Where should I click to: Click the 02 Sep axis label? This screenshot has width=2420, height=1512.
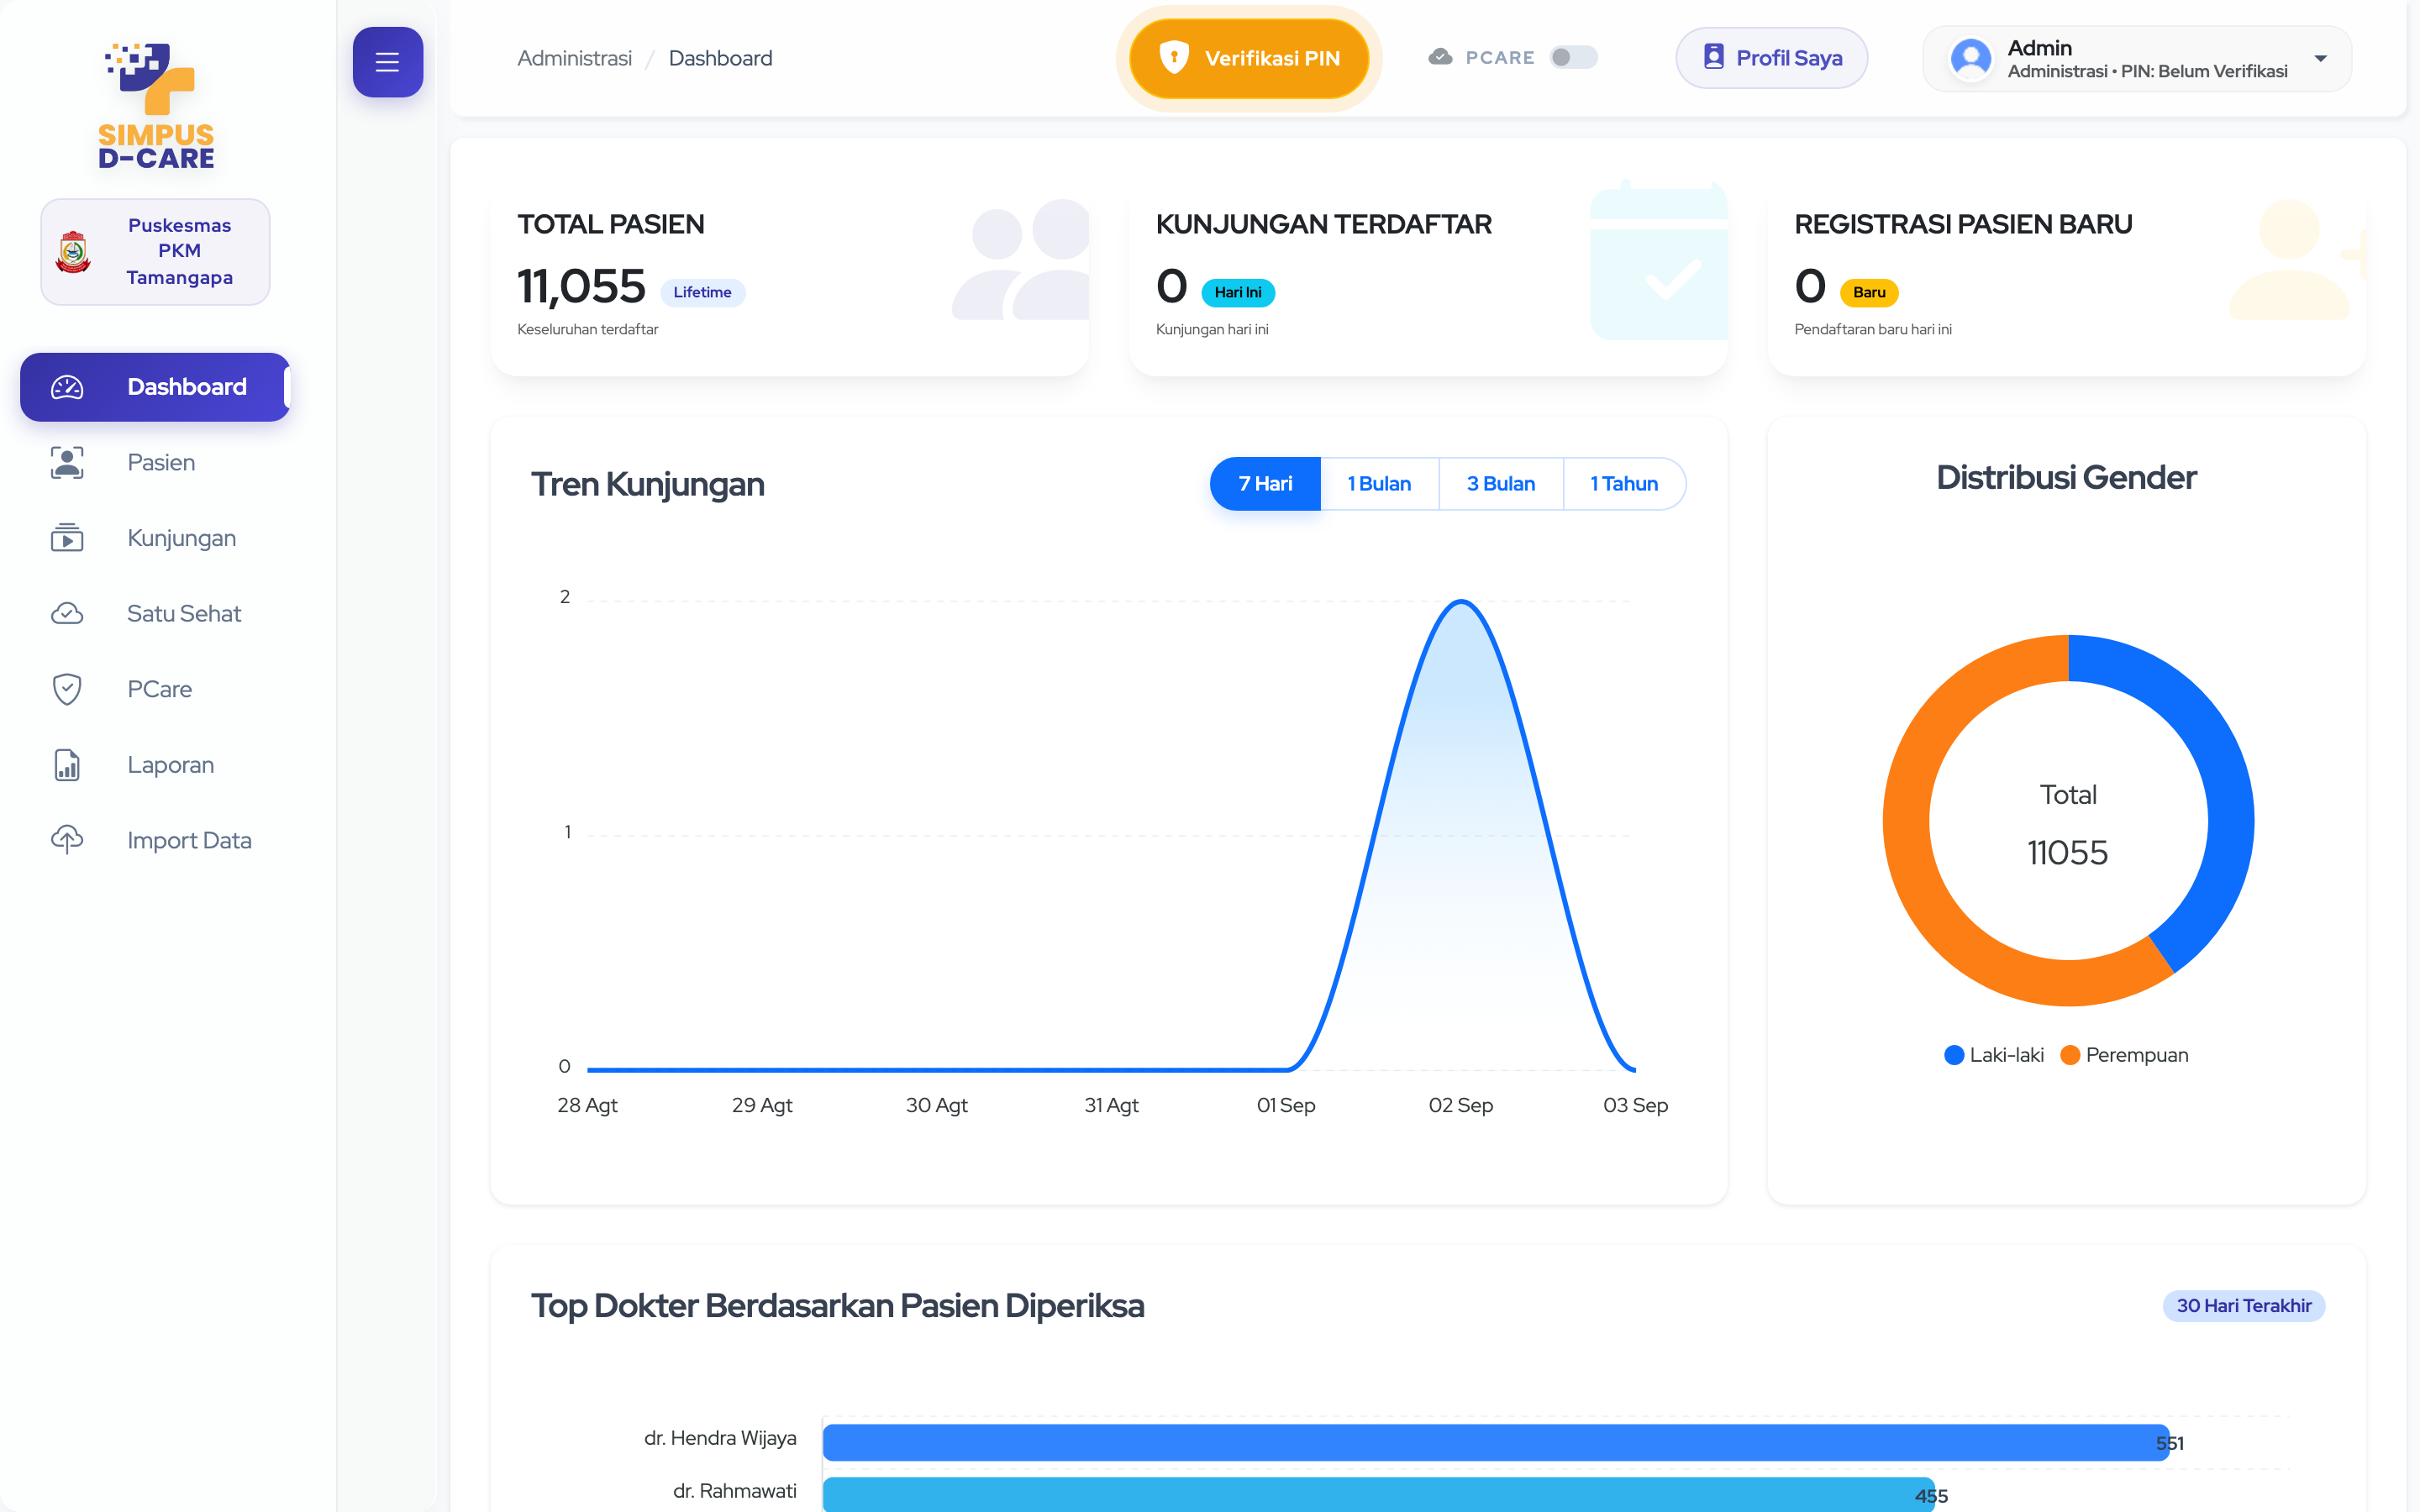(1460, 1105)
